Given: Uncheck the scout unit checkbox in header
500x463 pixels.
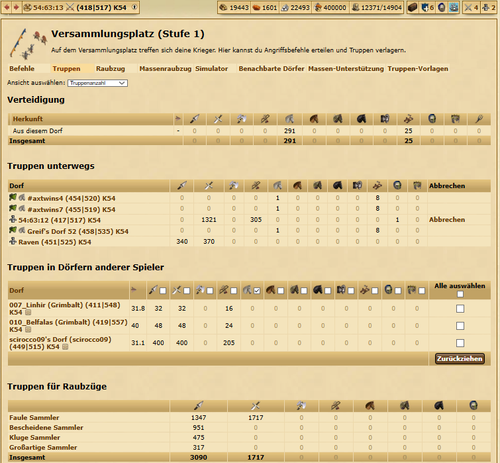Looking at the screenshot, I should [257, 291].
